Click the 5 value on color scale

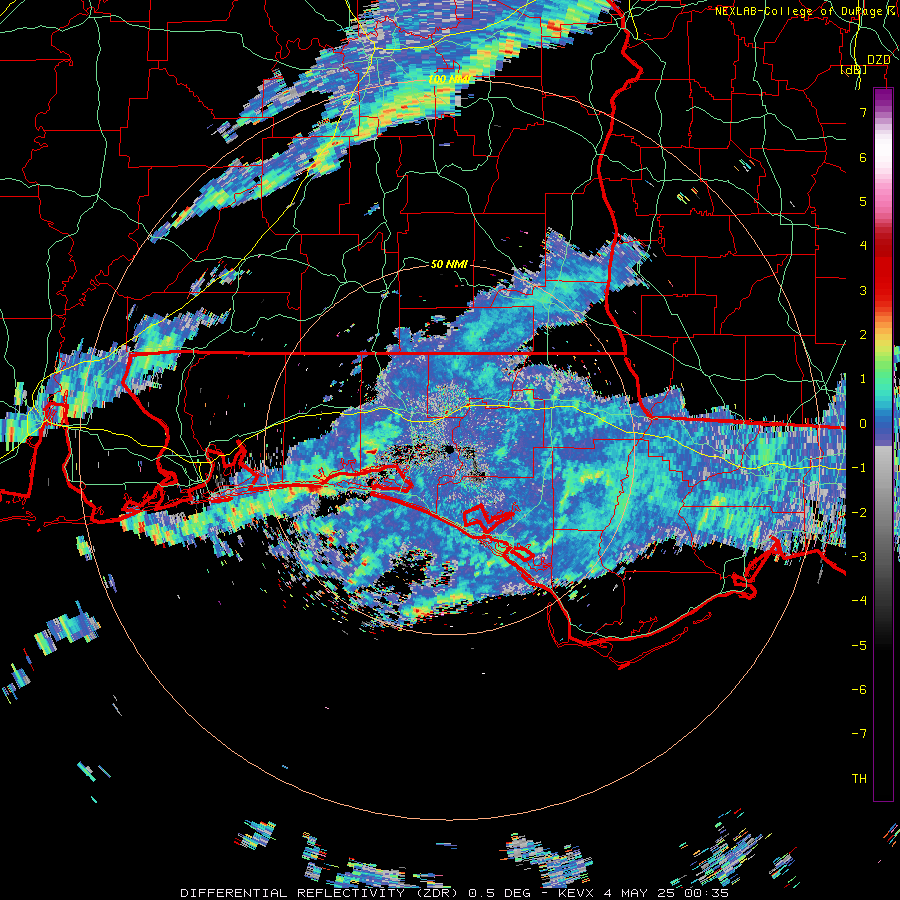tap(863, 201)
